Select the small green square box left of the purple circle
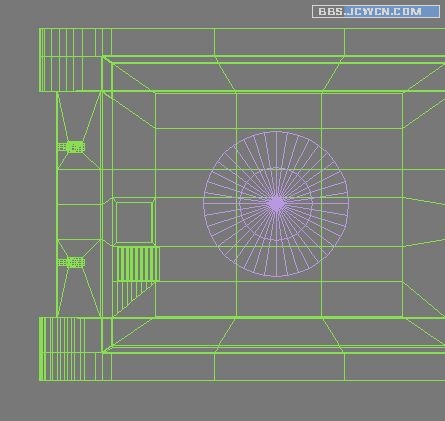The height and width of the screenshot is (421, 445). coord(134,222)
